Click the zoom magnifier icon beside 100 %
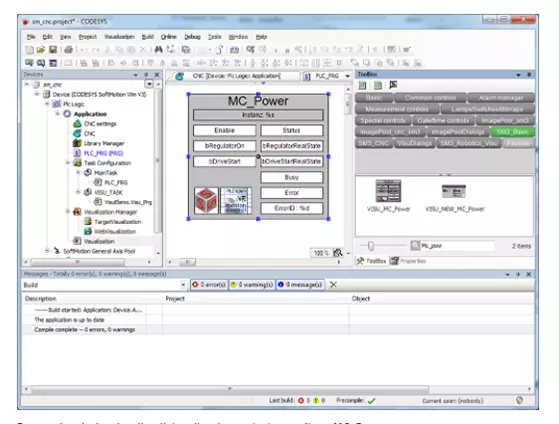Viewport: 559px width, 424px height. coord(338,253)
